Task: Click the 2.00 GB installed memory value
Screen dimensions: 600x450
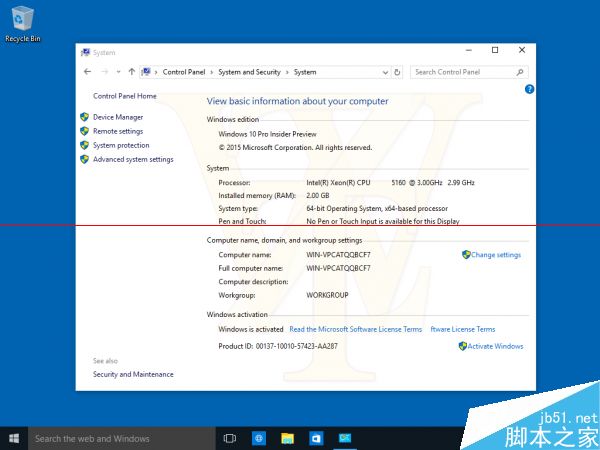Action: click(x=318, y=196)
